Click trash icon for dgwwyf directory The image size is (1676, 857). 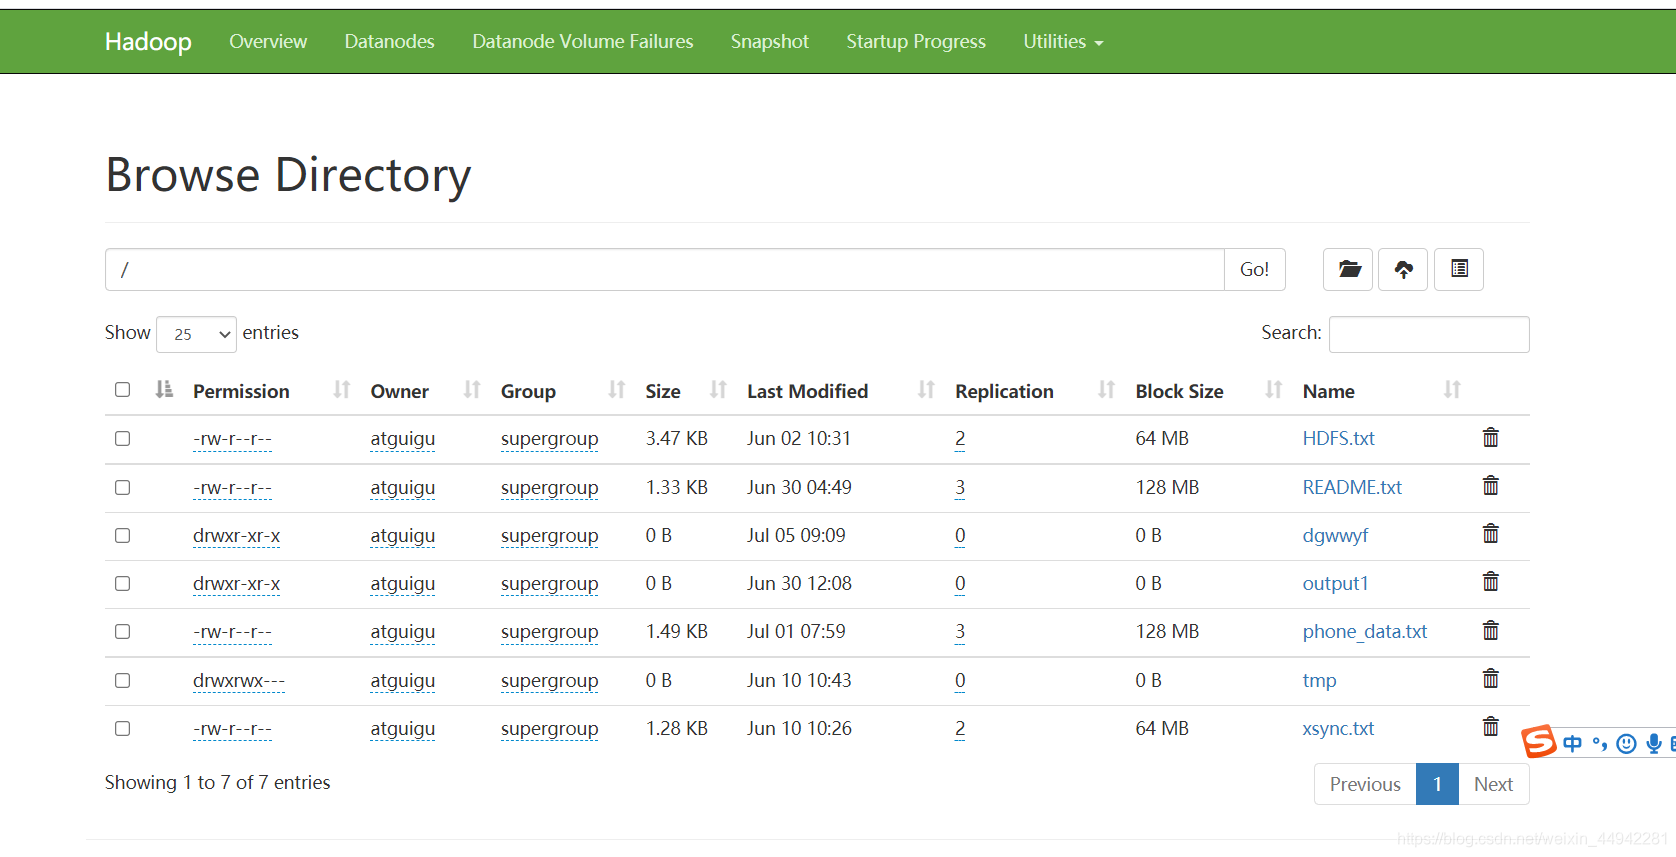click(x=1490, y=534)
